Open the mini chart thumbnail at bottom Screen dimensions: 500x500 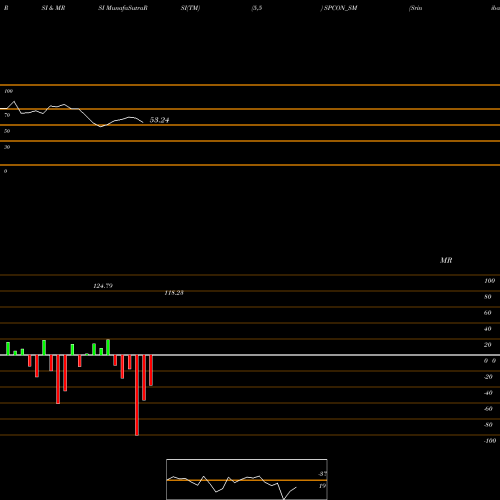247,479
